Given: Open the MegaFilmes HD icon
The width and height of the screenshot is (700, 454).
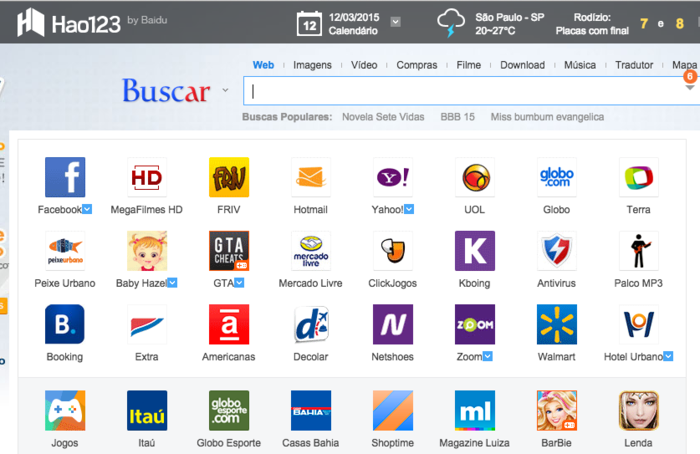Looking at the screenshot, I should click(147, 177).
